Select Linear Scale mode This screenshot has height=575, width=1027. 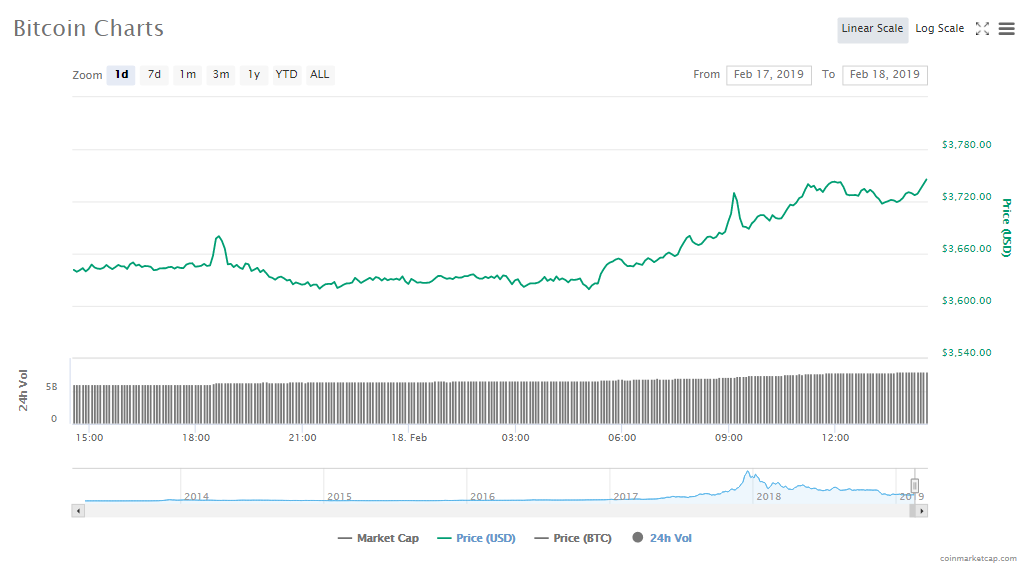(872, 29)
